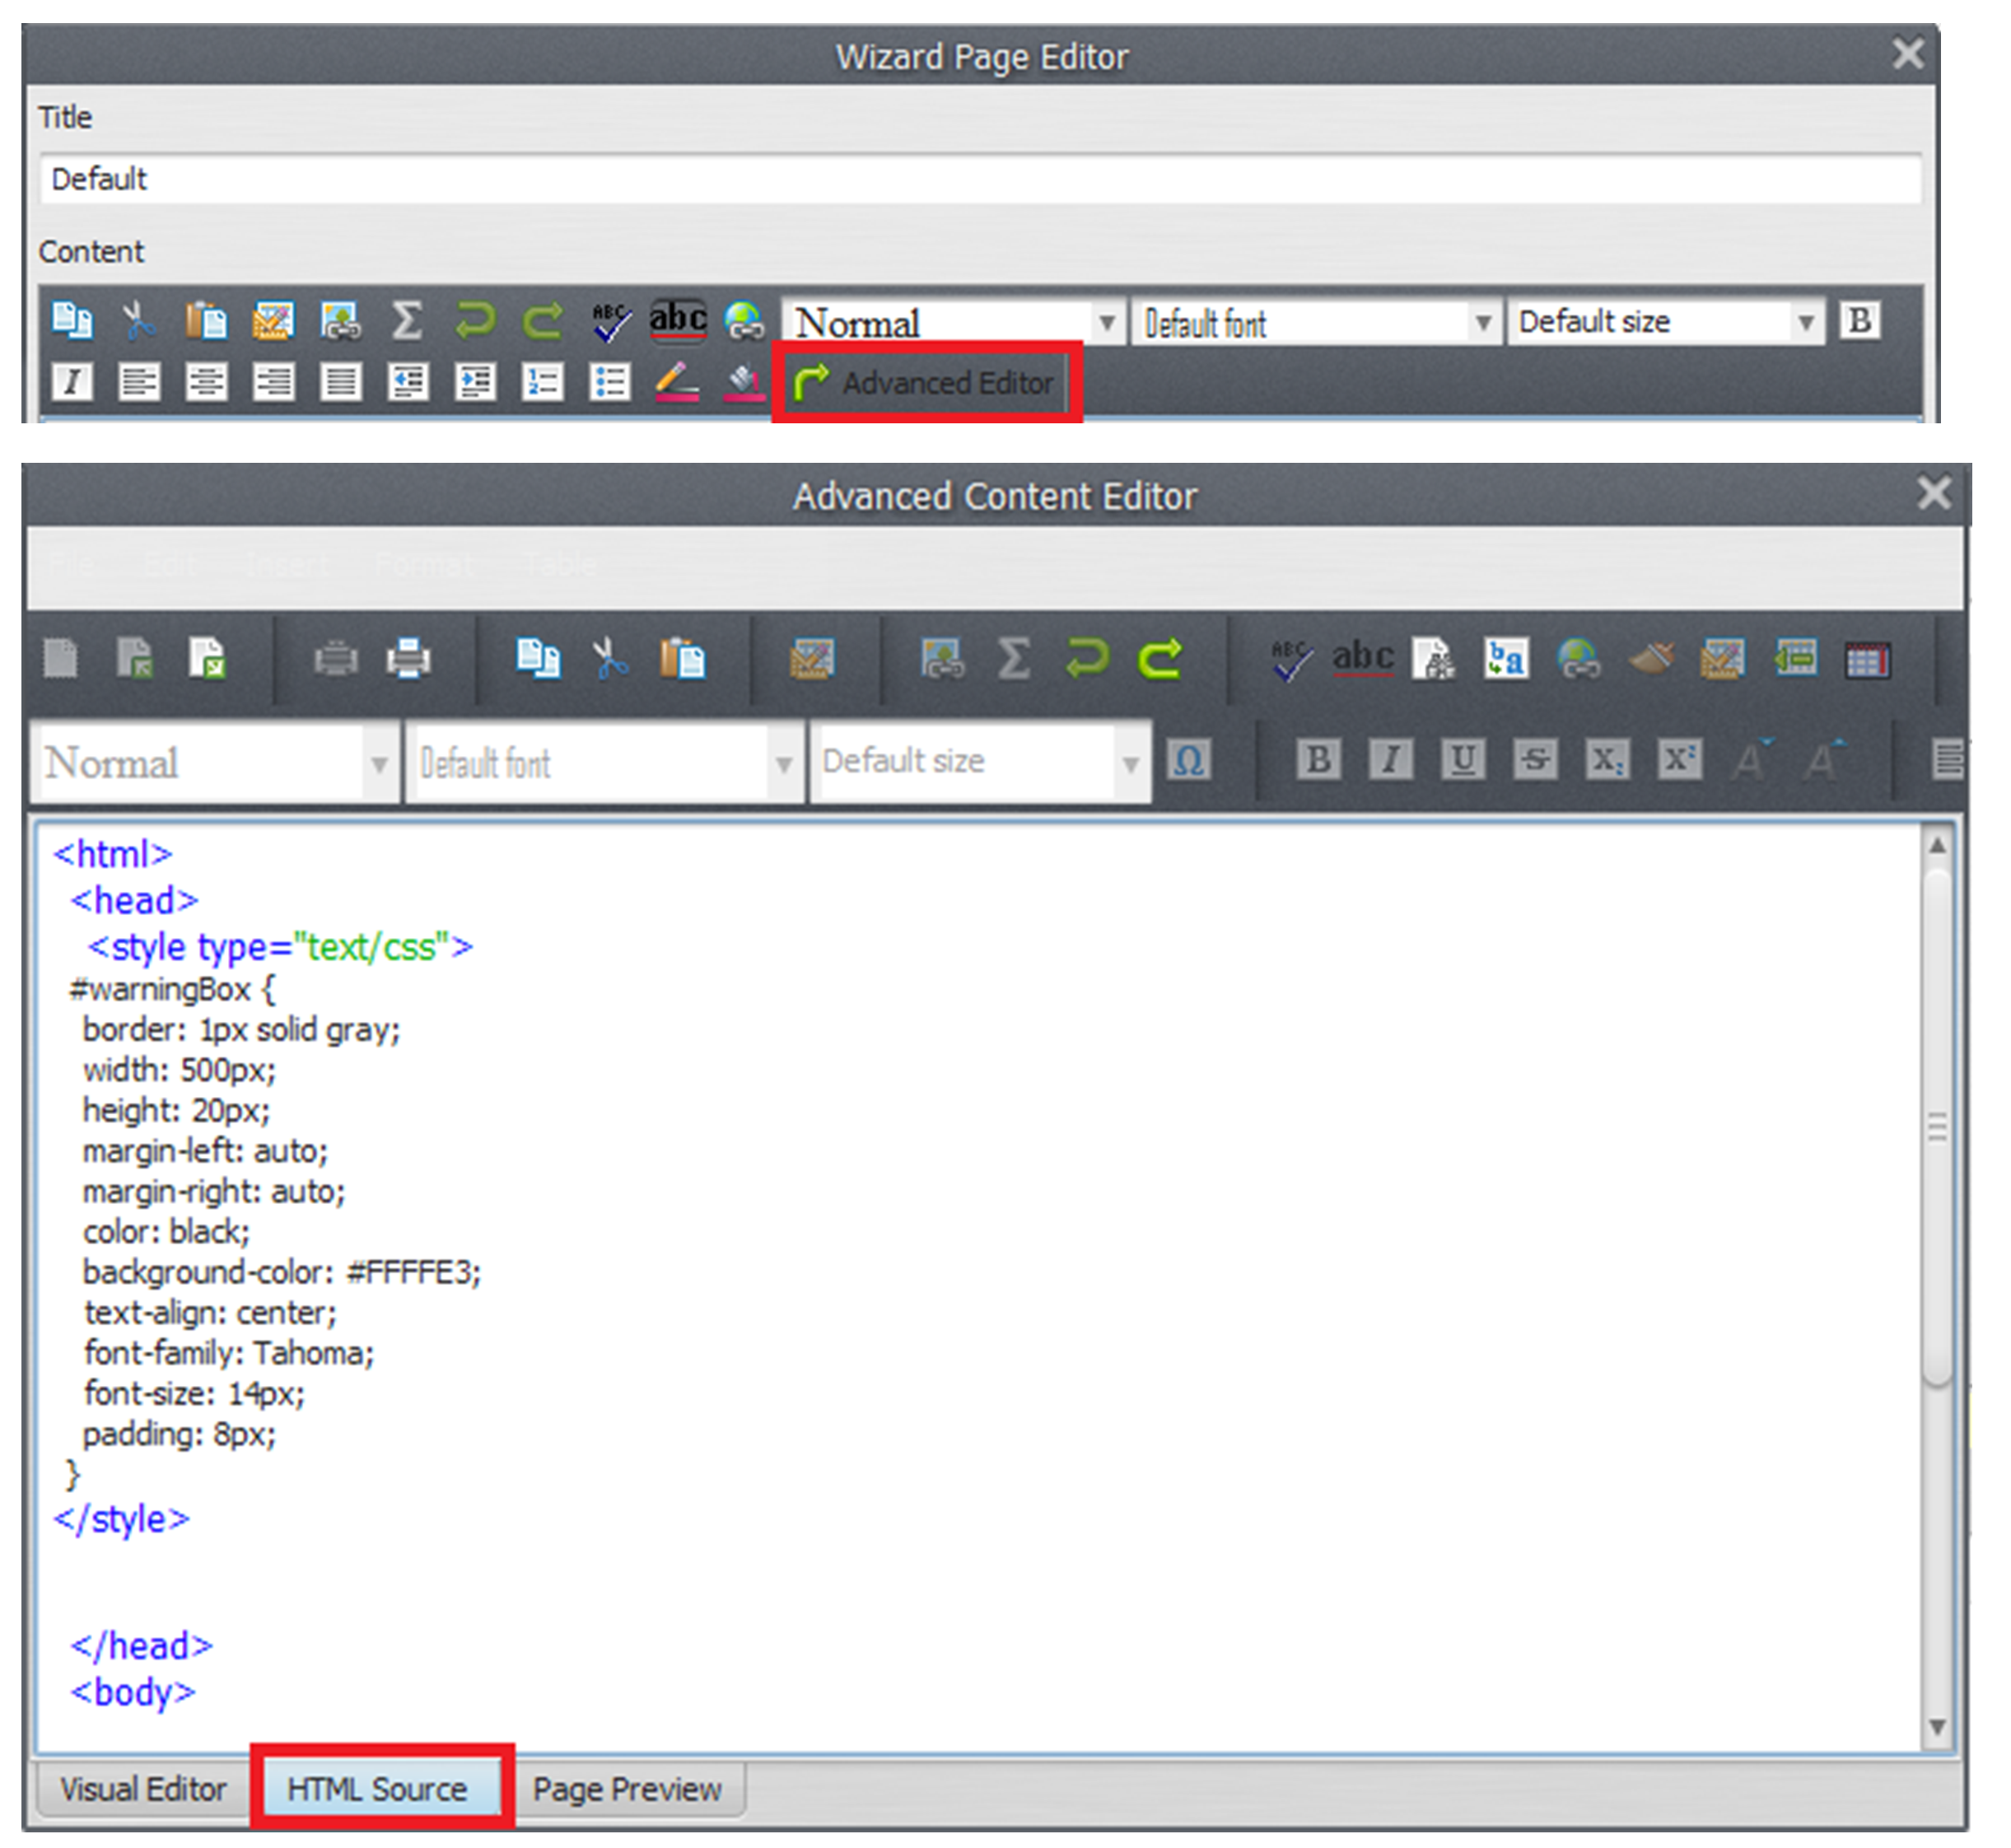Image resolution: width=2011 pixels, height=1848 pixels.
Task: Insert special character with the Omega icon
Action: pyautogui.click(x=1188, y=761)
